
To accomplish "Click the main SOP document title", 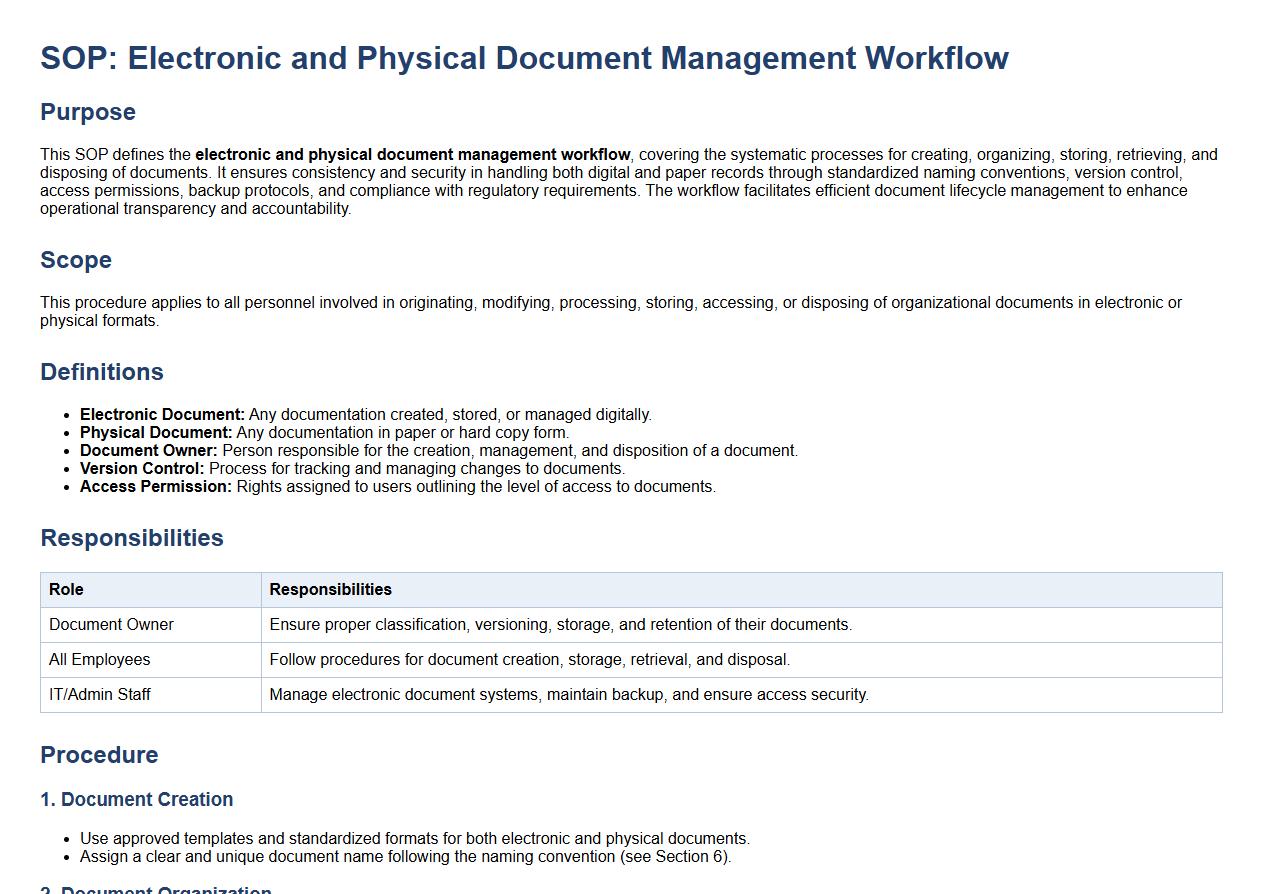I will [x=524, y=58].
